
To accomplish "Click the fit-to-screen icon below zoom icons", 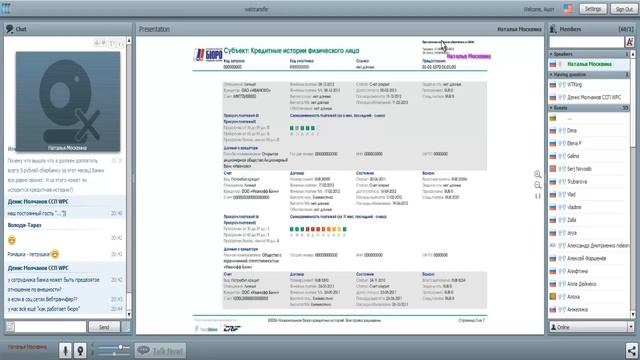I will point(538,196).
